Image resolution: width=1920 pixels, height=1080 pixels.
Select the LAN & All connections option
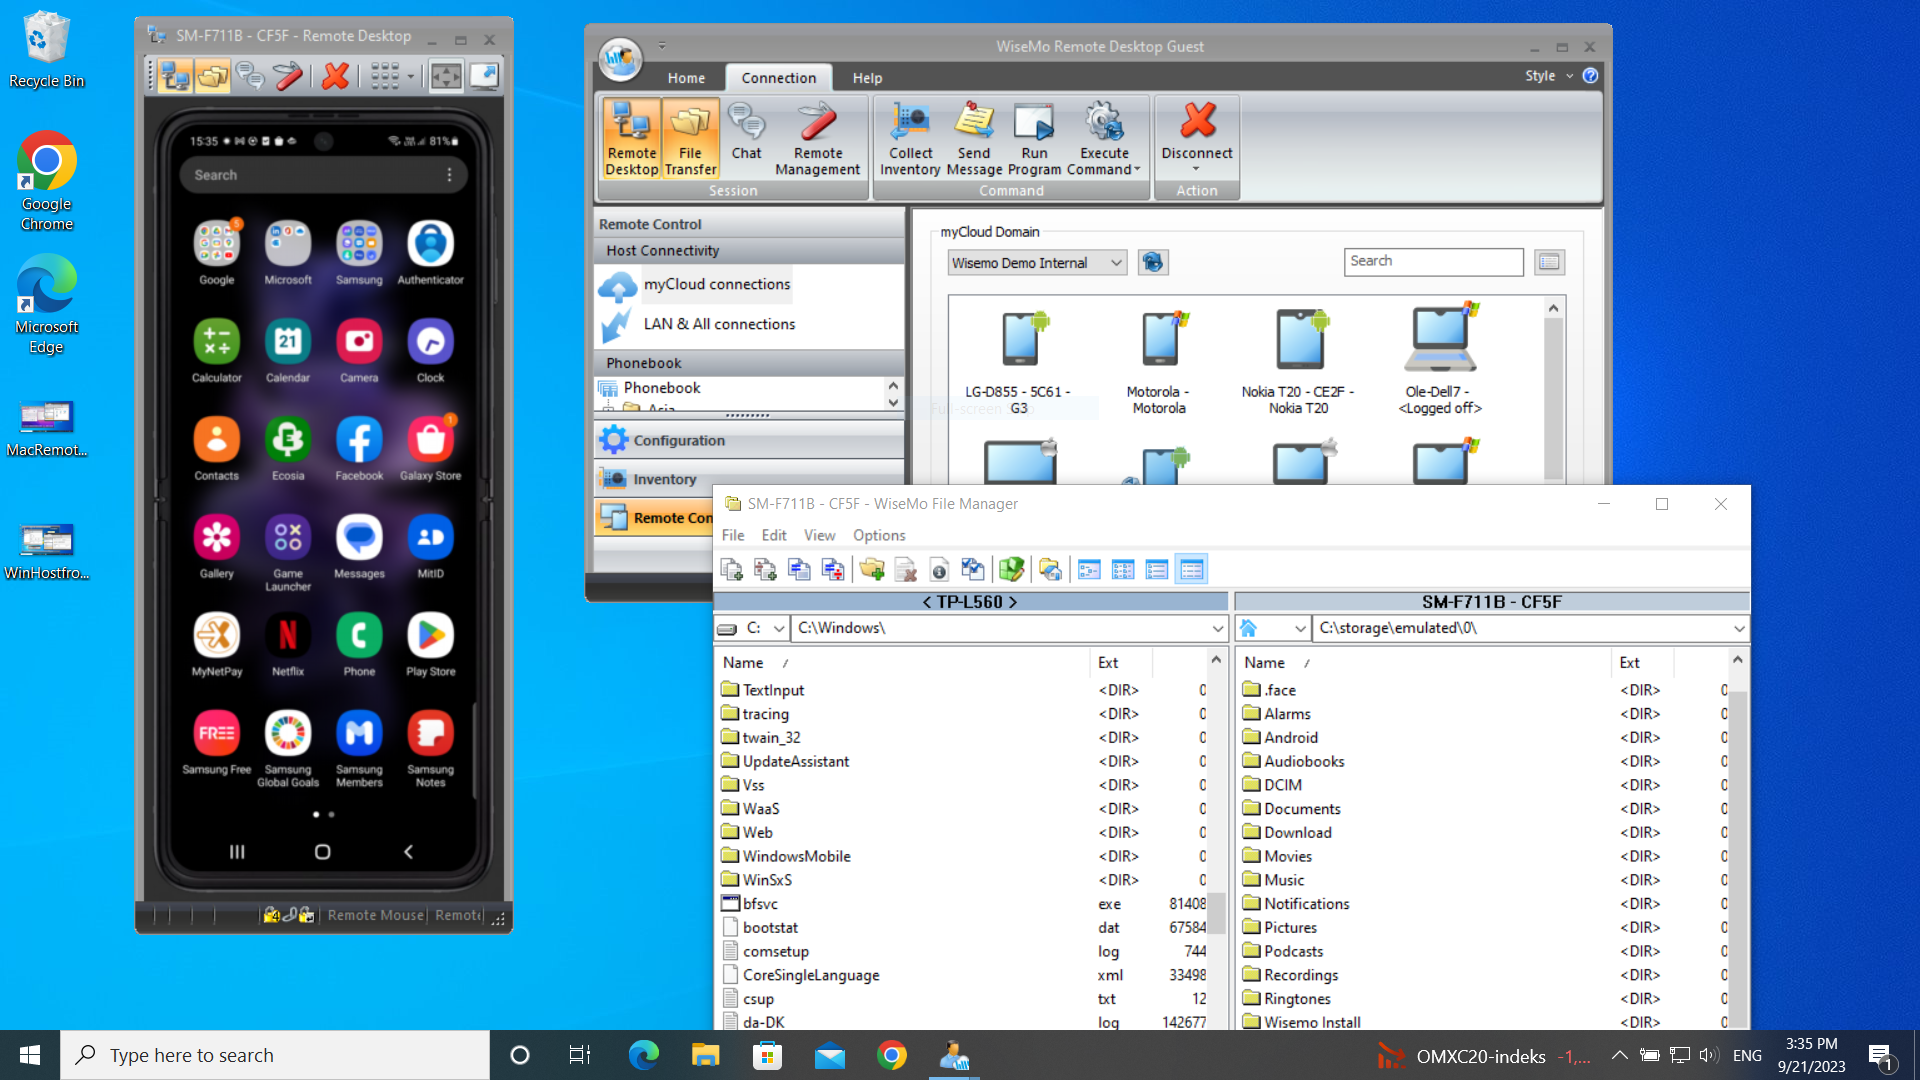click(x=720, y=323)
